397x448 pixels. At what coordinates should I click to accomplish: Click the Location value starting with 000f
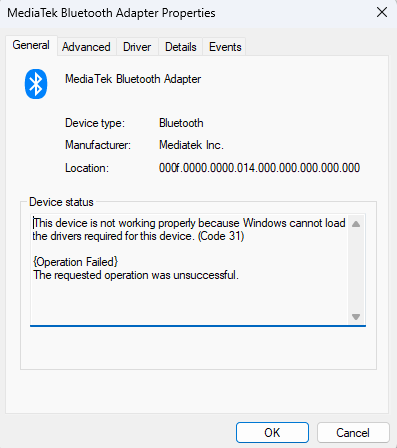point(259,168)
